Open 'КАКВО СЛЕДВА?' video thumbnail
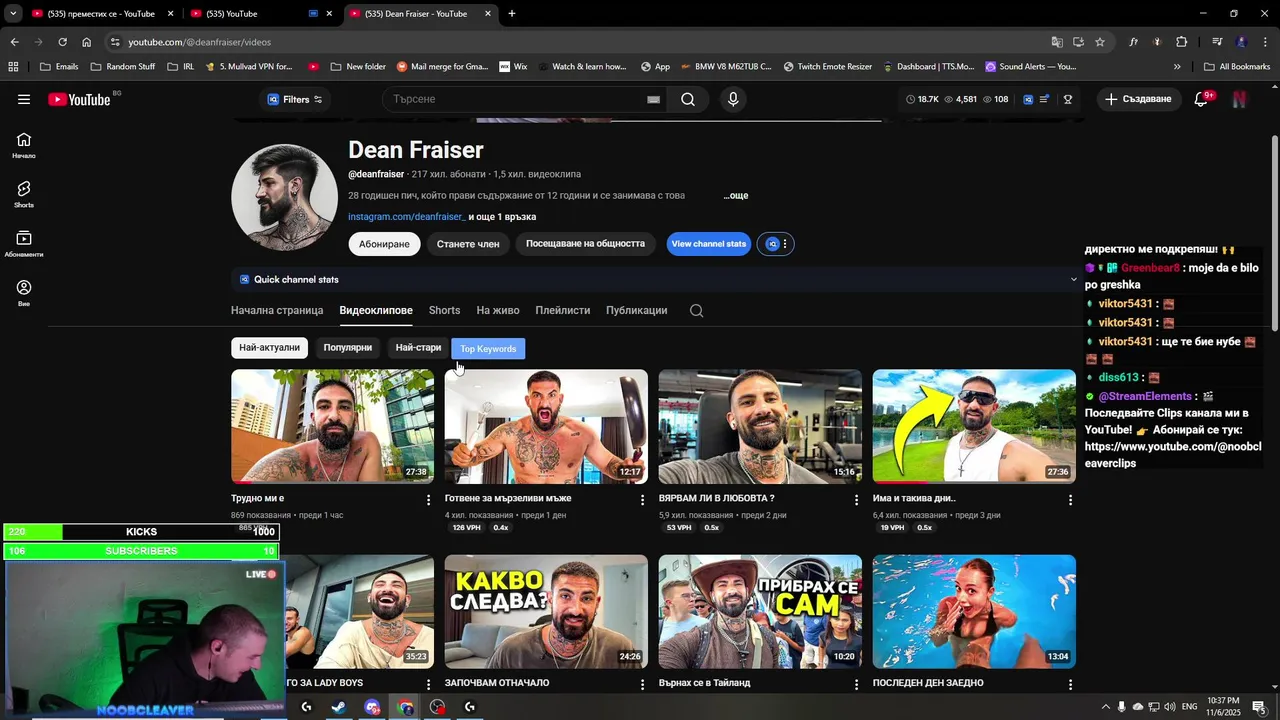The height and width of the screenshot is (720, 1280). 546,612
